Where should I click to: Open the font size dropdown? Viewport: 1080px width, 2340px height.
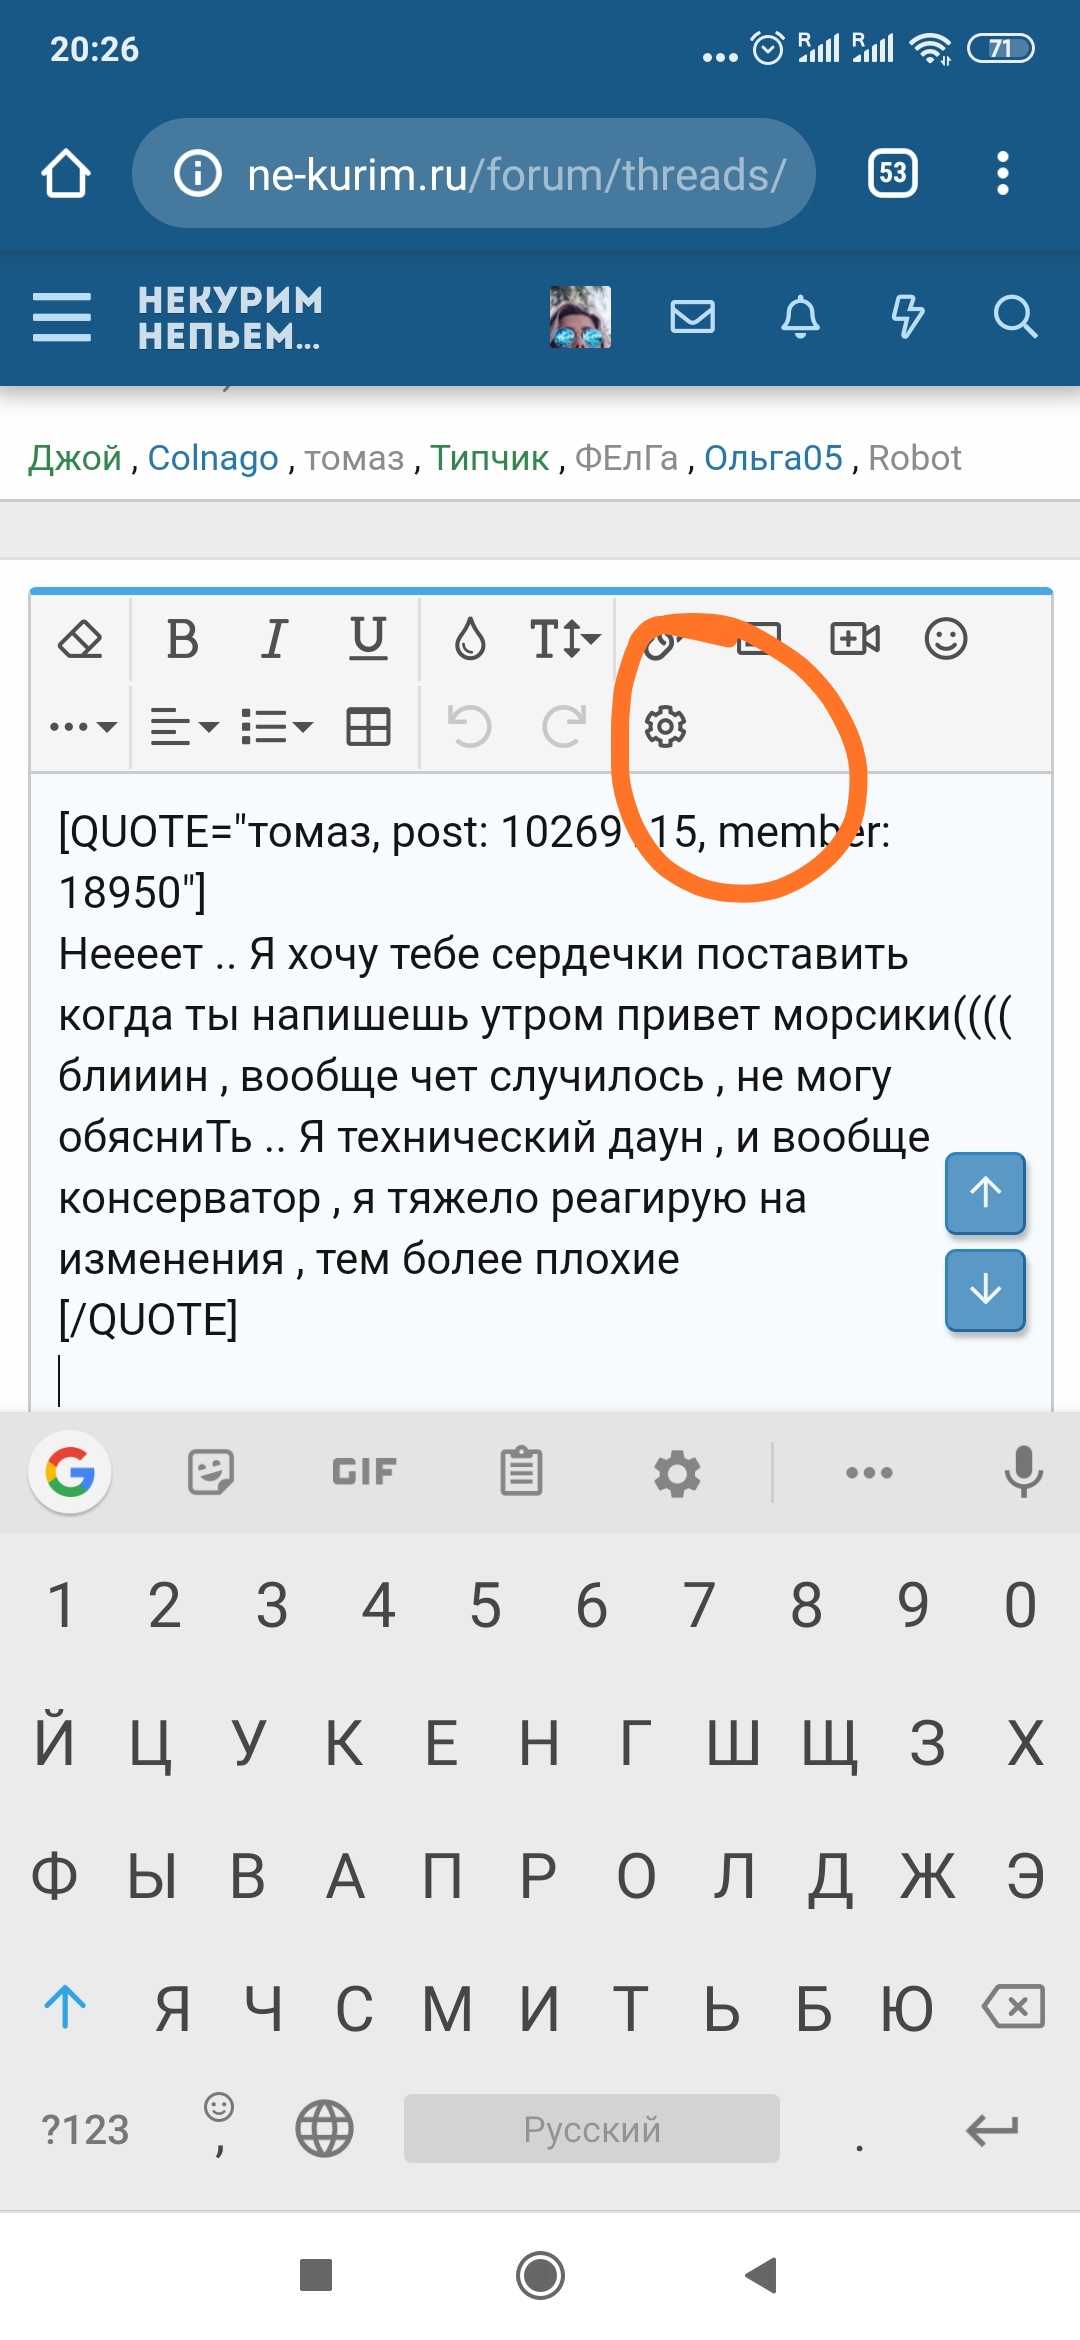point(564,639)
